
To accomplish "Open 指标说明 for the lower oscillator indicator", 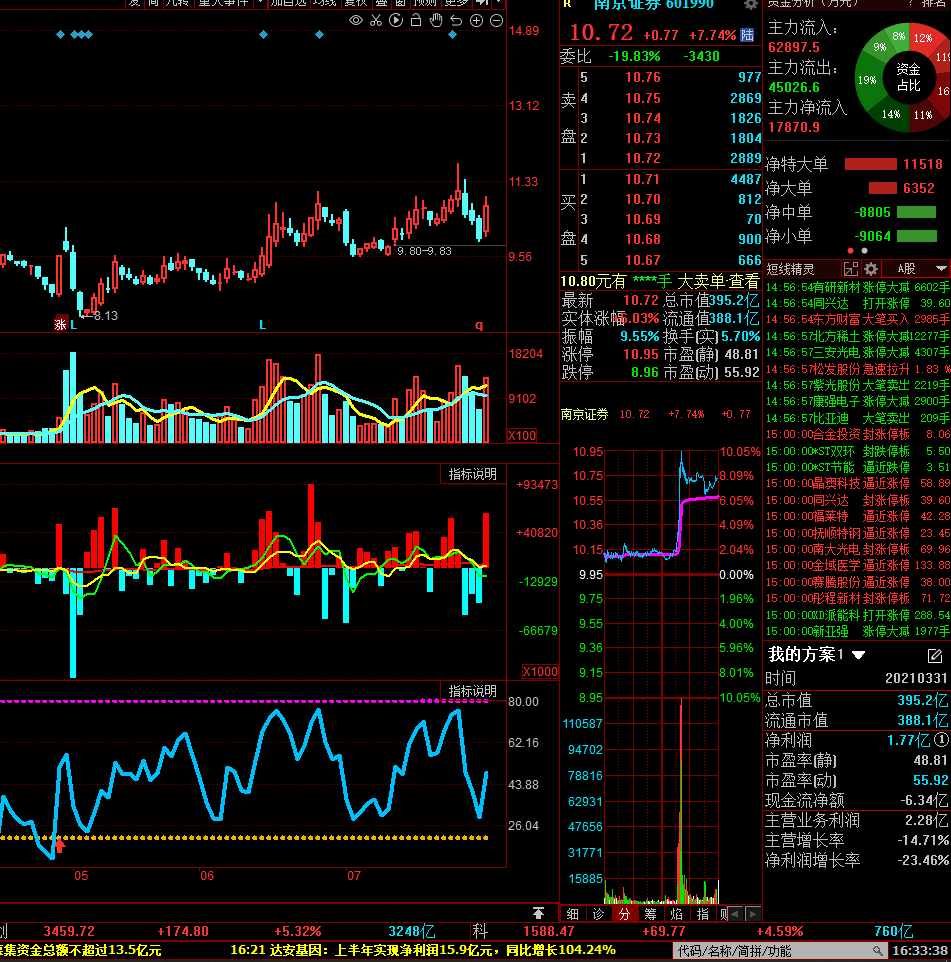I will (x=472, y=691).
